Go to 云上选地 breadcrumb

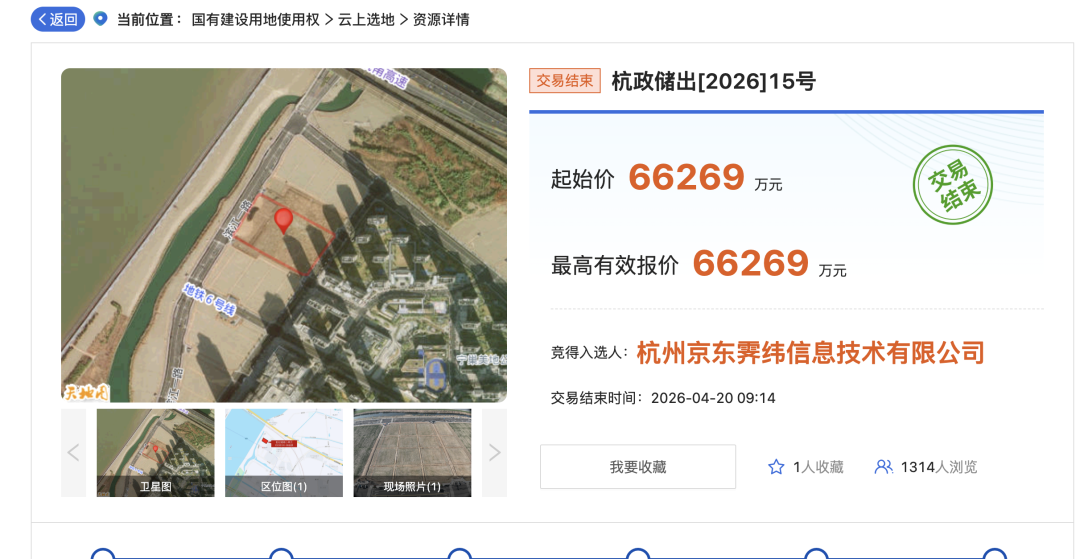[x=366, y=19]
